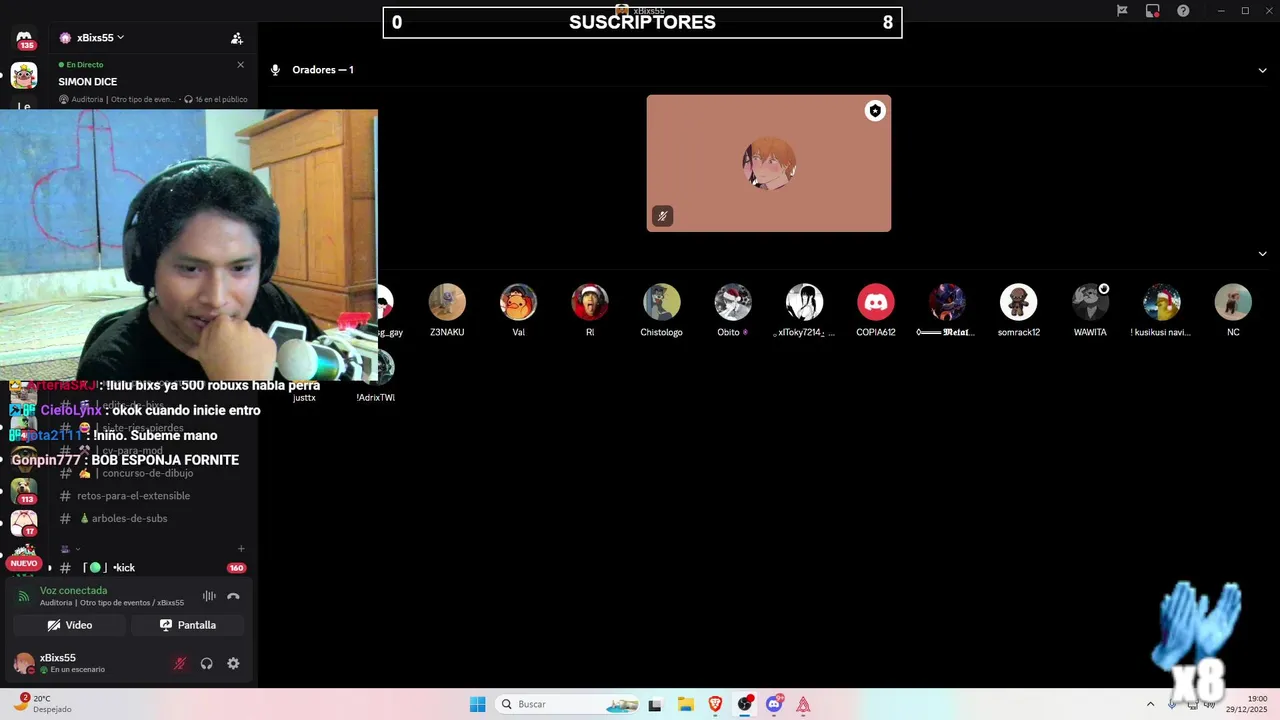Open Obito's audience avatar
1280x720 pixels.
coord(733,302)
